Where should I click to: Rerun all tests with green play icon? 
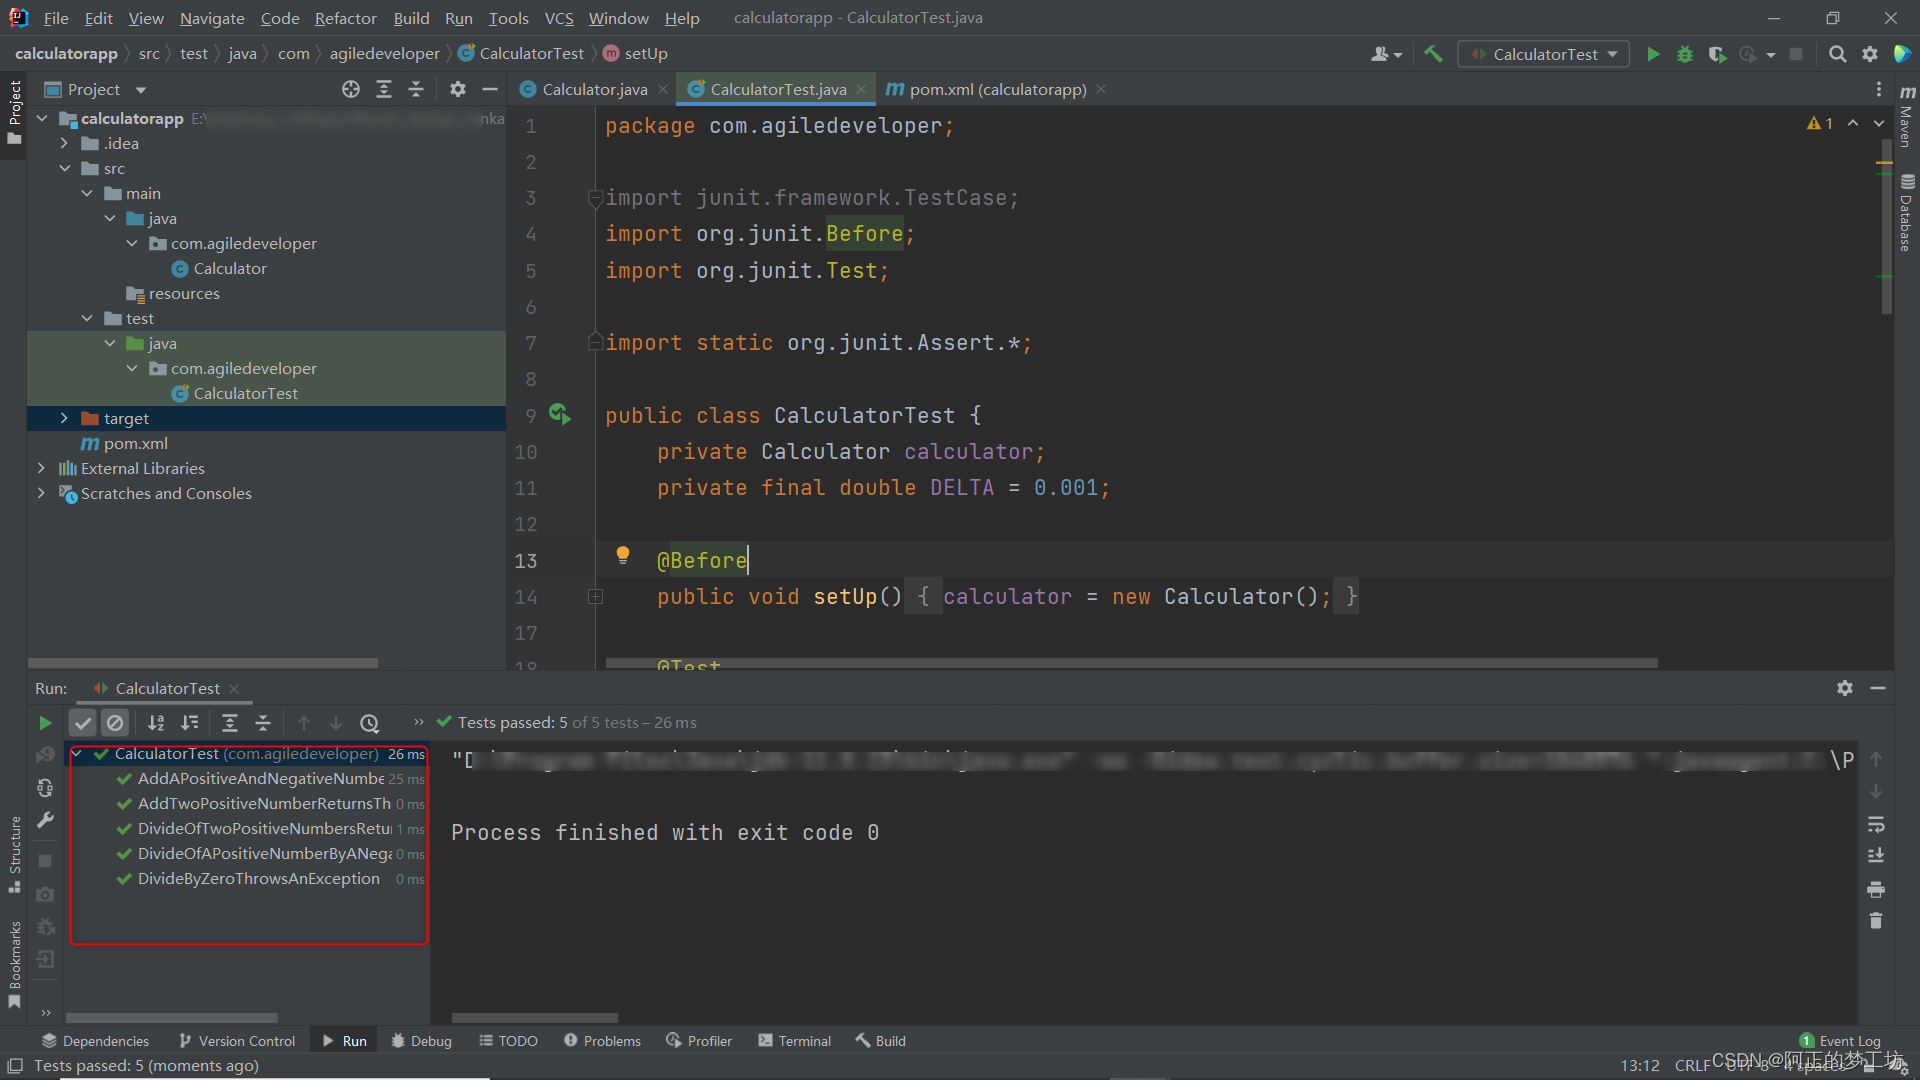click(44, 722)
